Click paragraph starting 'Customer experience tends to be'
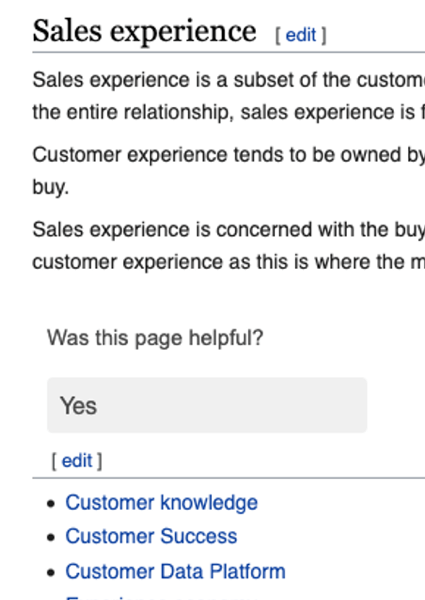Viewport: 425px width, 600px height. click(x=229, y=171)
